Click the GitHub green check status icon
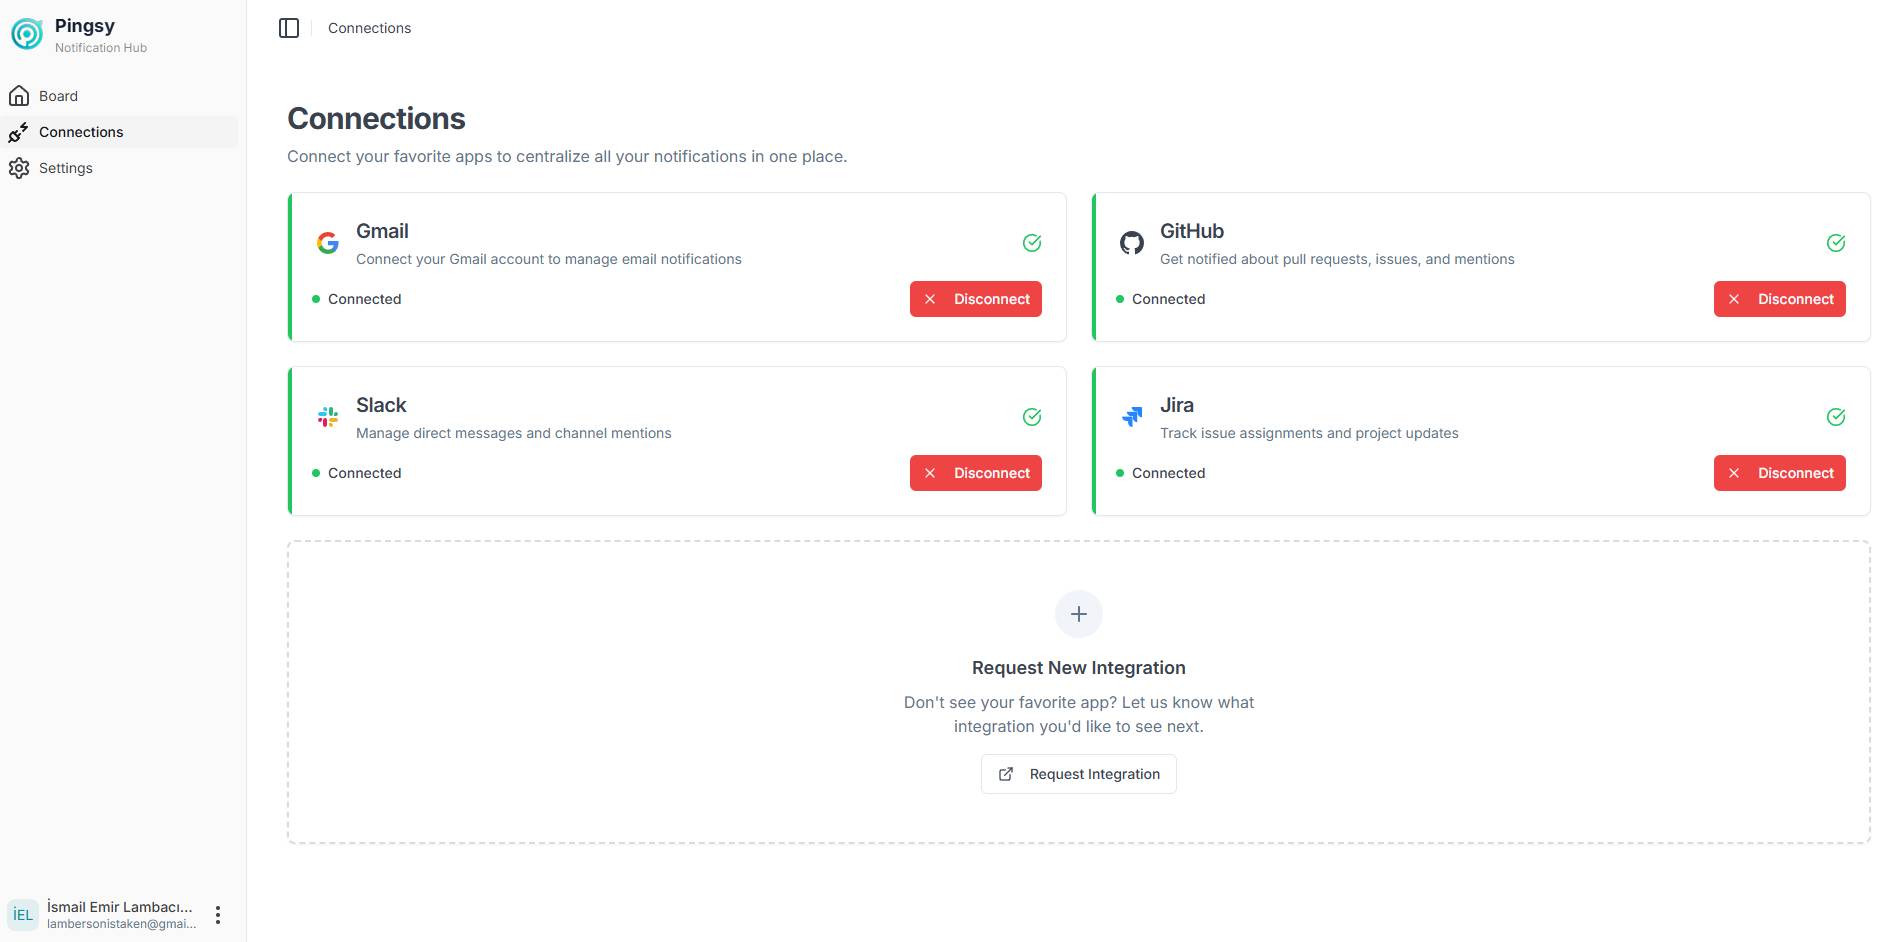Image resolution: width=1904 pixels, height=942 pixels. coord(1836,243)
